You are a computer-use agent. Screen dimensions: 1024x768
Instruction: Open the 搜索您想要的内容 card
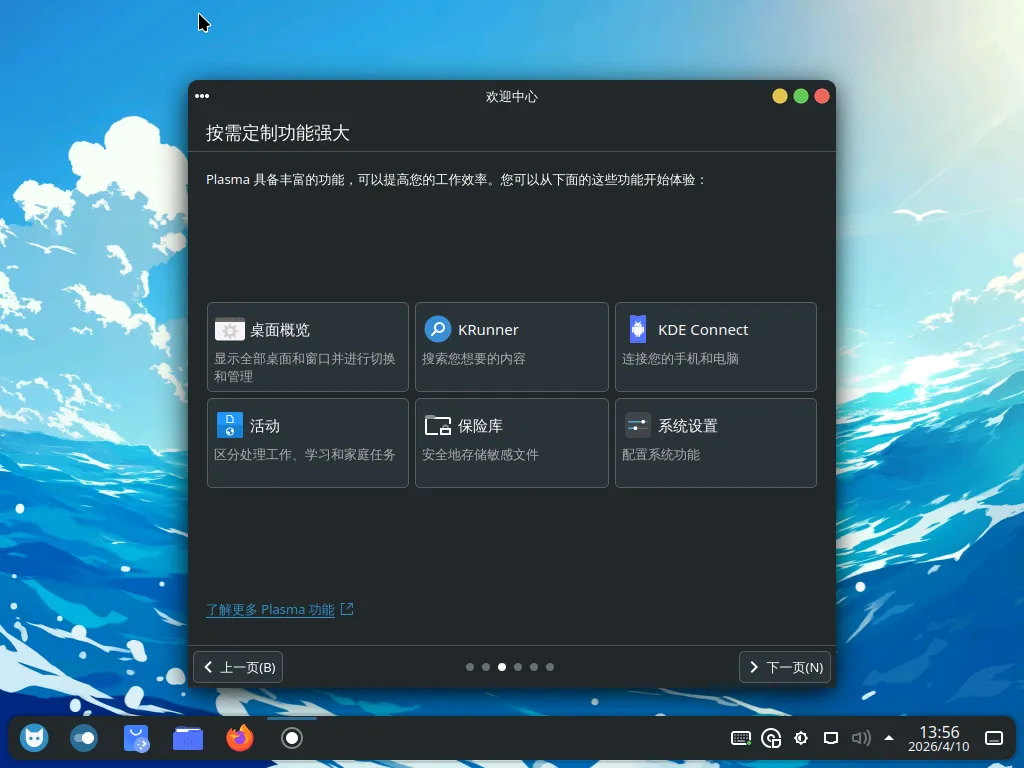511,347
